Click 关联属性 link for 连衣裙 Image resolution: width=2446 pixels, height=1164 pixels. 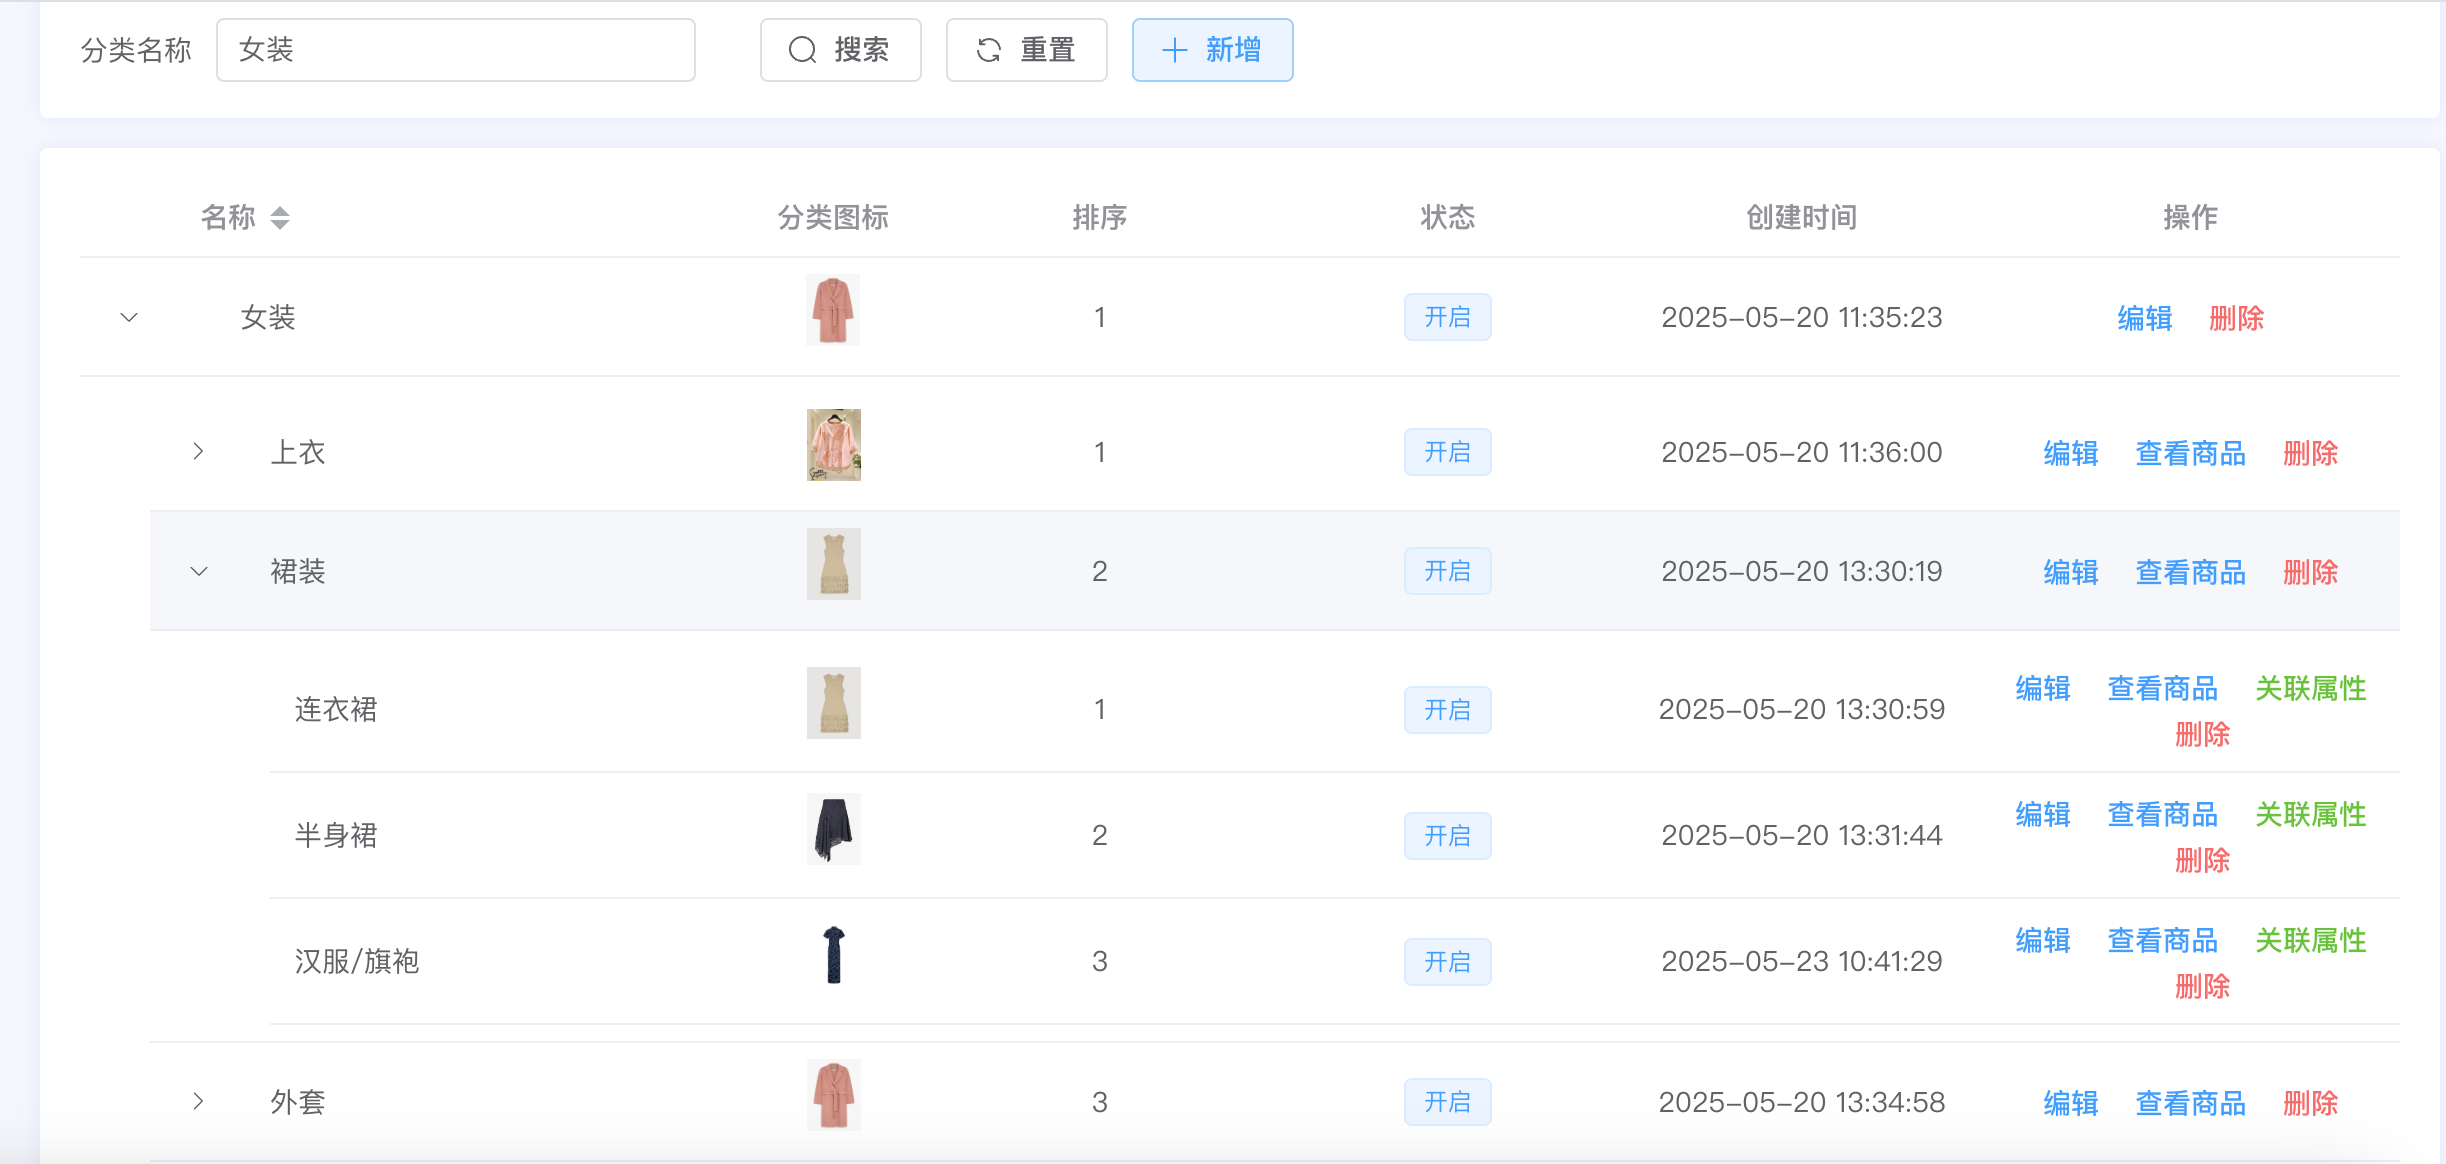[x=2310, y=689]
